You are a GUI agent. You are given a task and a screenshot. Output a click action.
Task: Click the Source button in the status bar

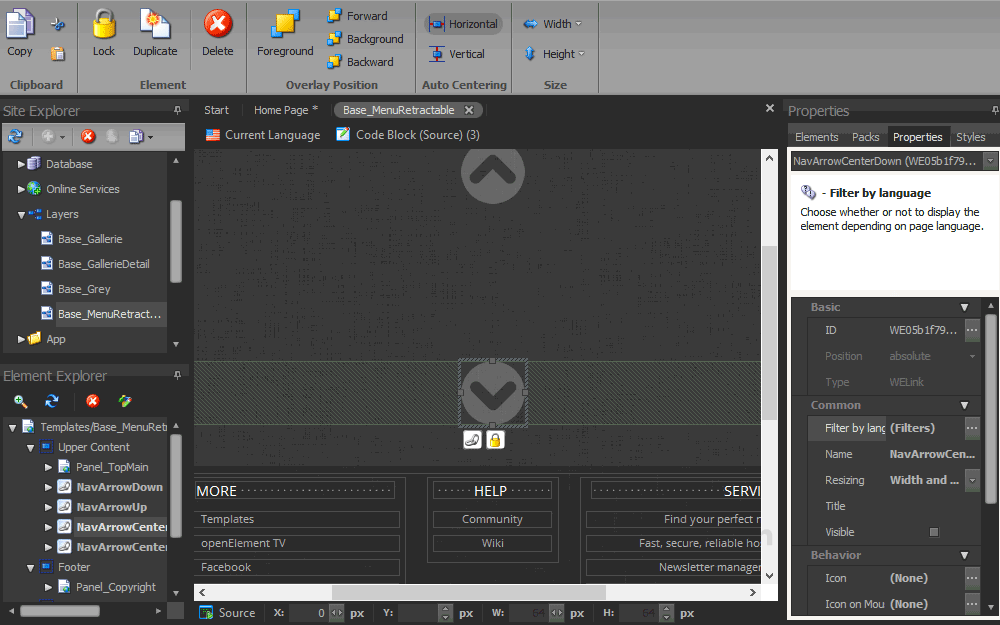point(227,612)
